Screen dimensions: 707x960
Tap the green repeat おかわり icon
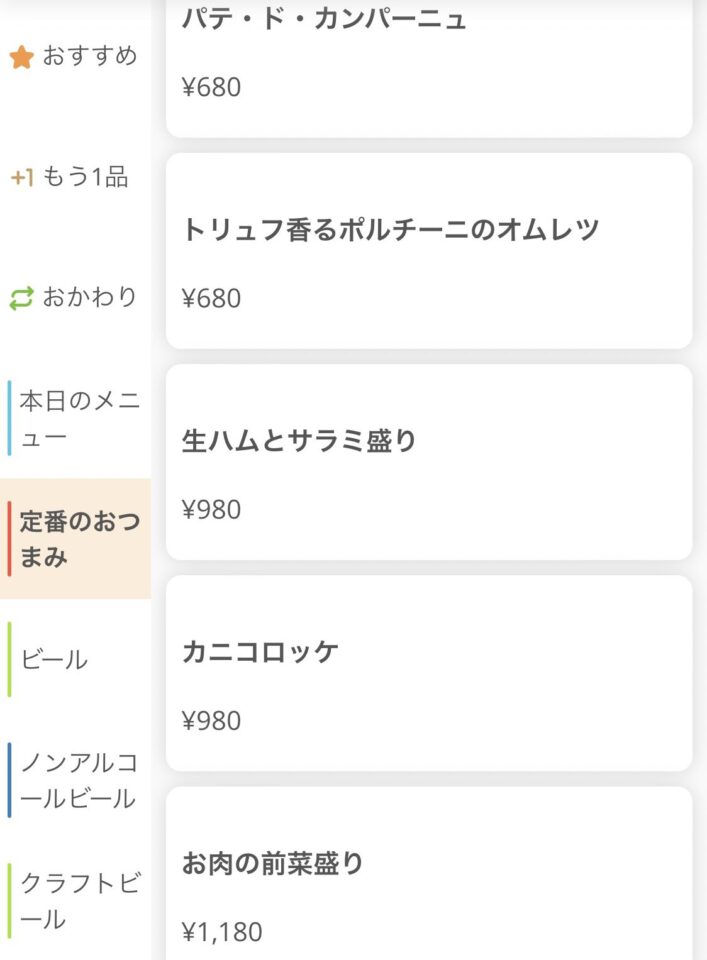pos(21,298)
